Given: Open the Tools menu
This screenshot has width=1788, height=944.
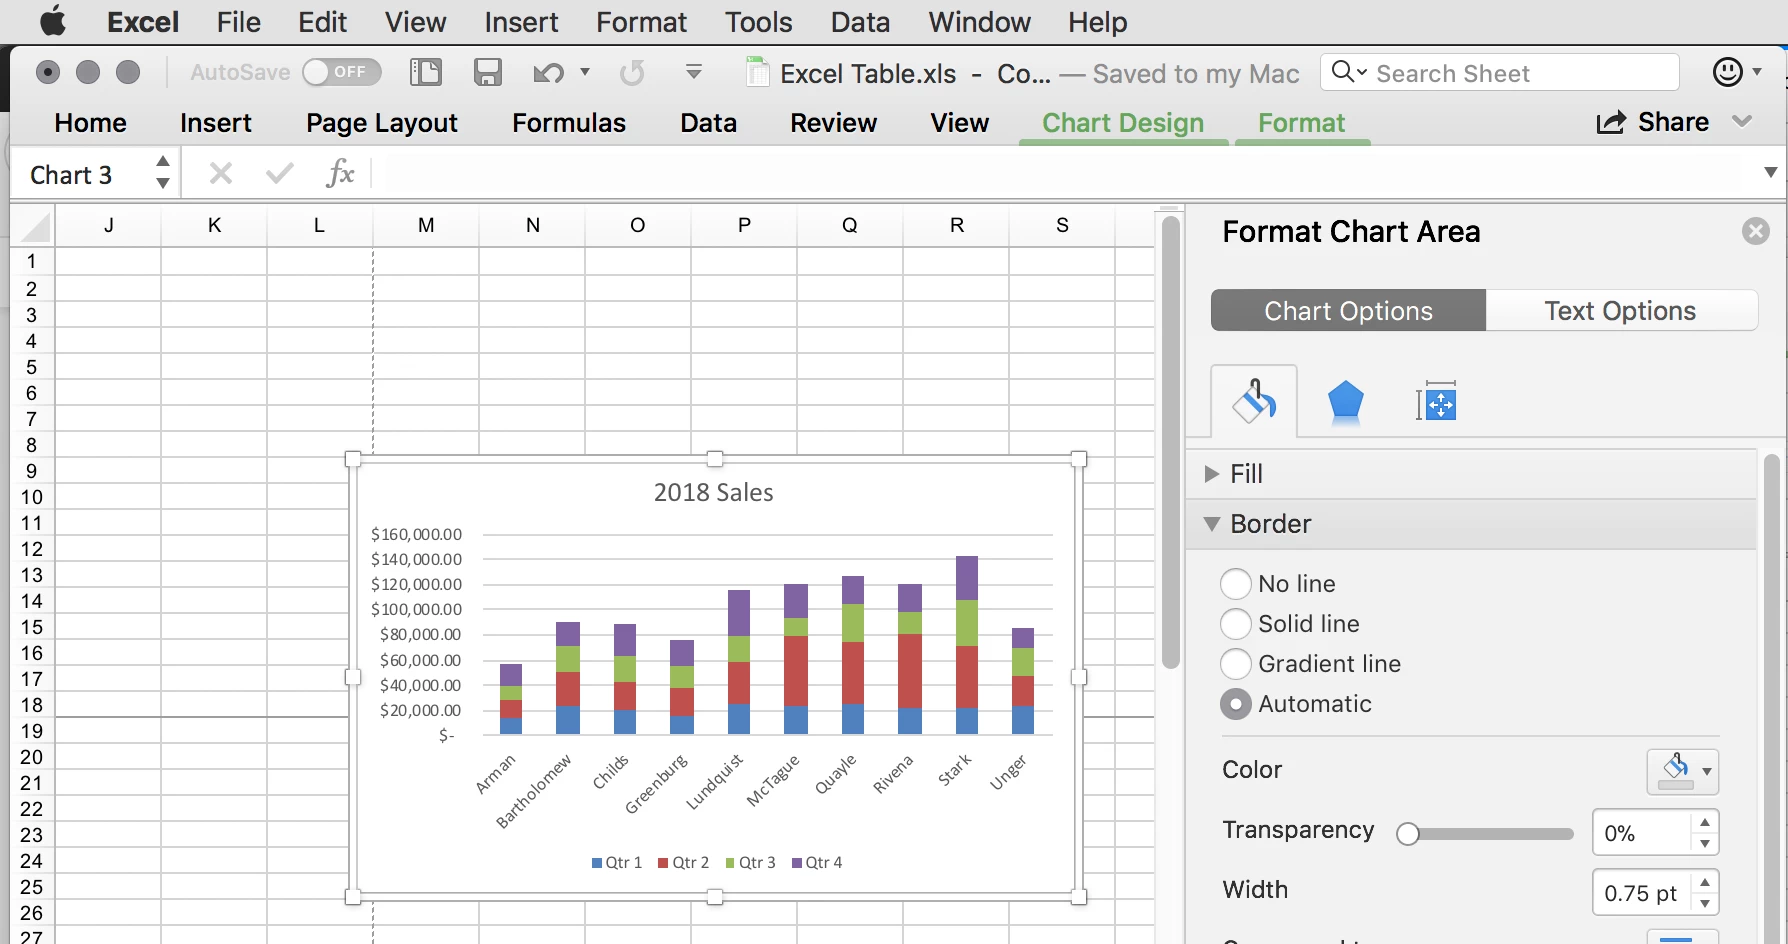Looking at the screenshot, I should 758,22.
